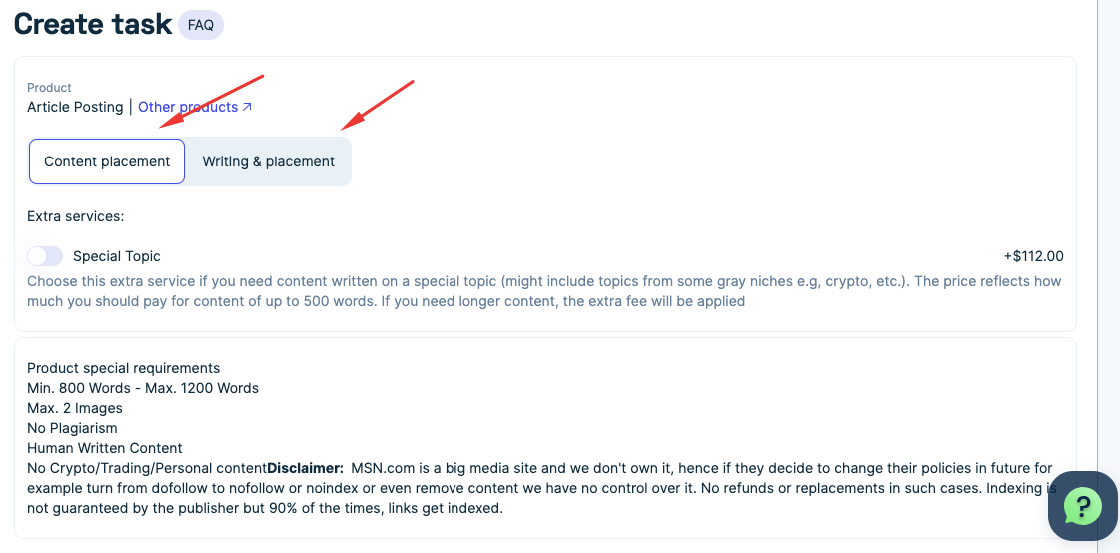The width and height of the screenshot is (1120, 553).
Task: Select the Content placement tab
Action: 107,161
